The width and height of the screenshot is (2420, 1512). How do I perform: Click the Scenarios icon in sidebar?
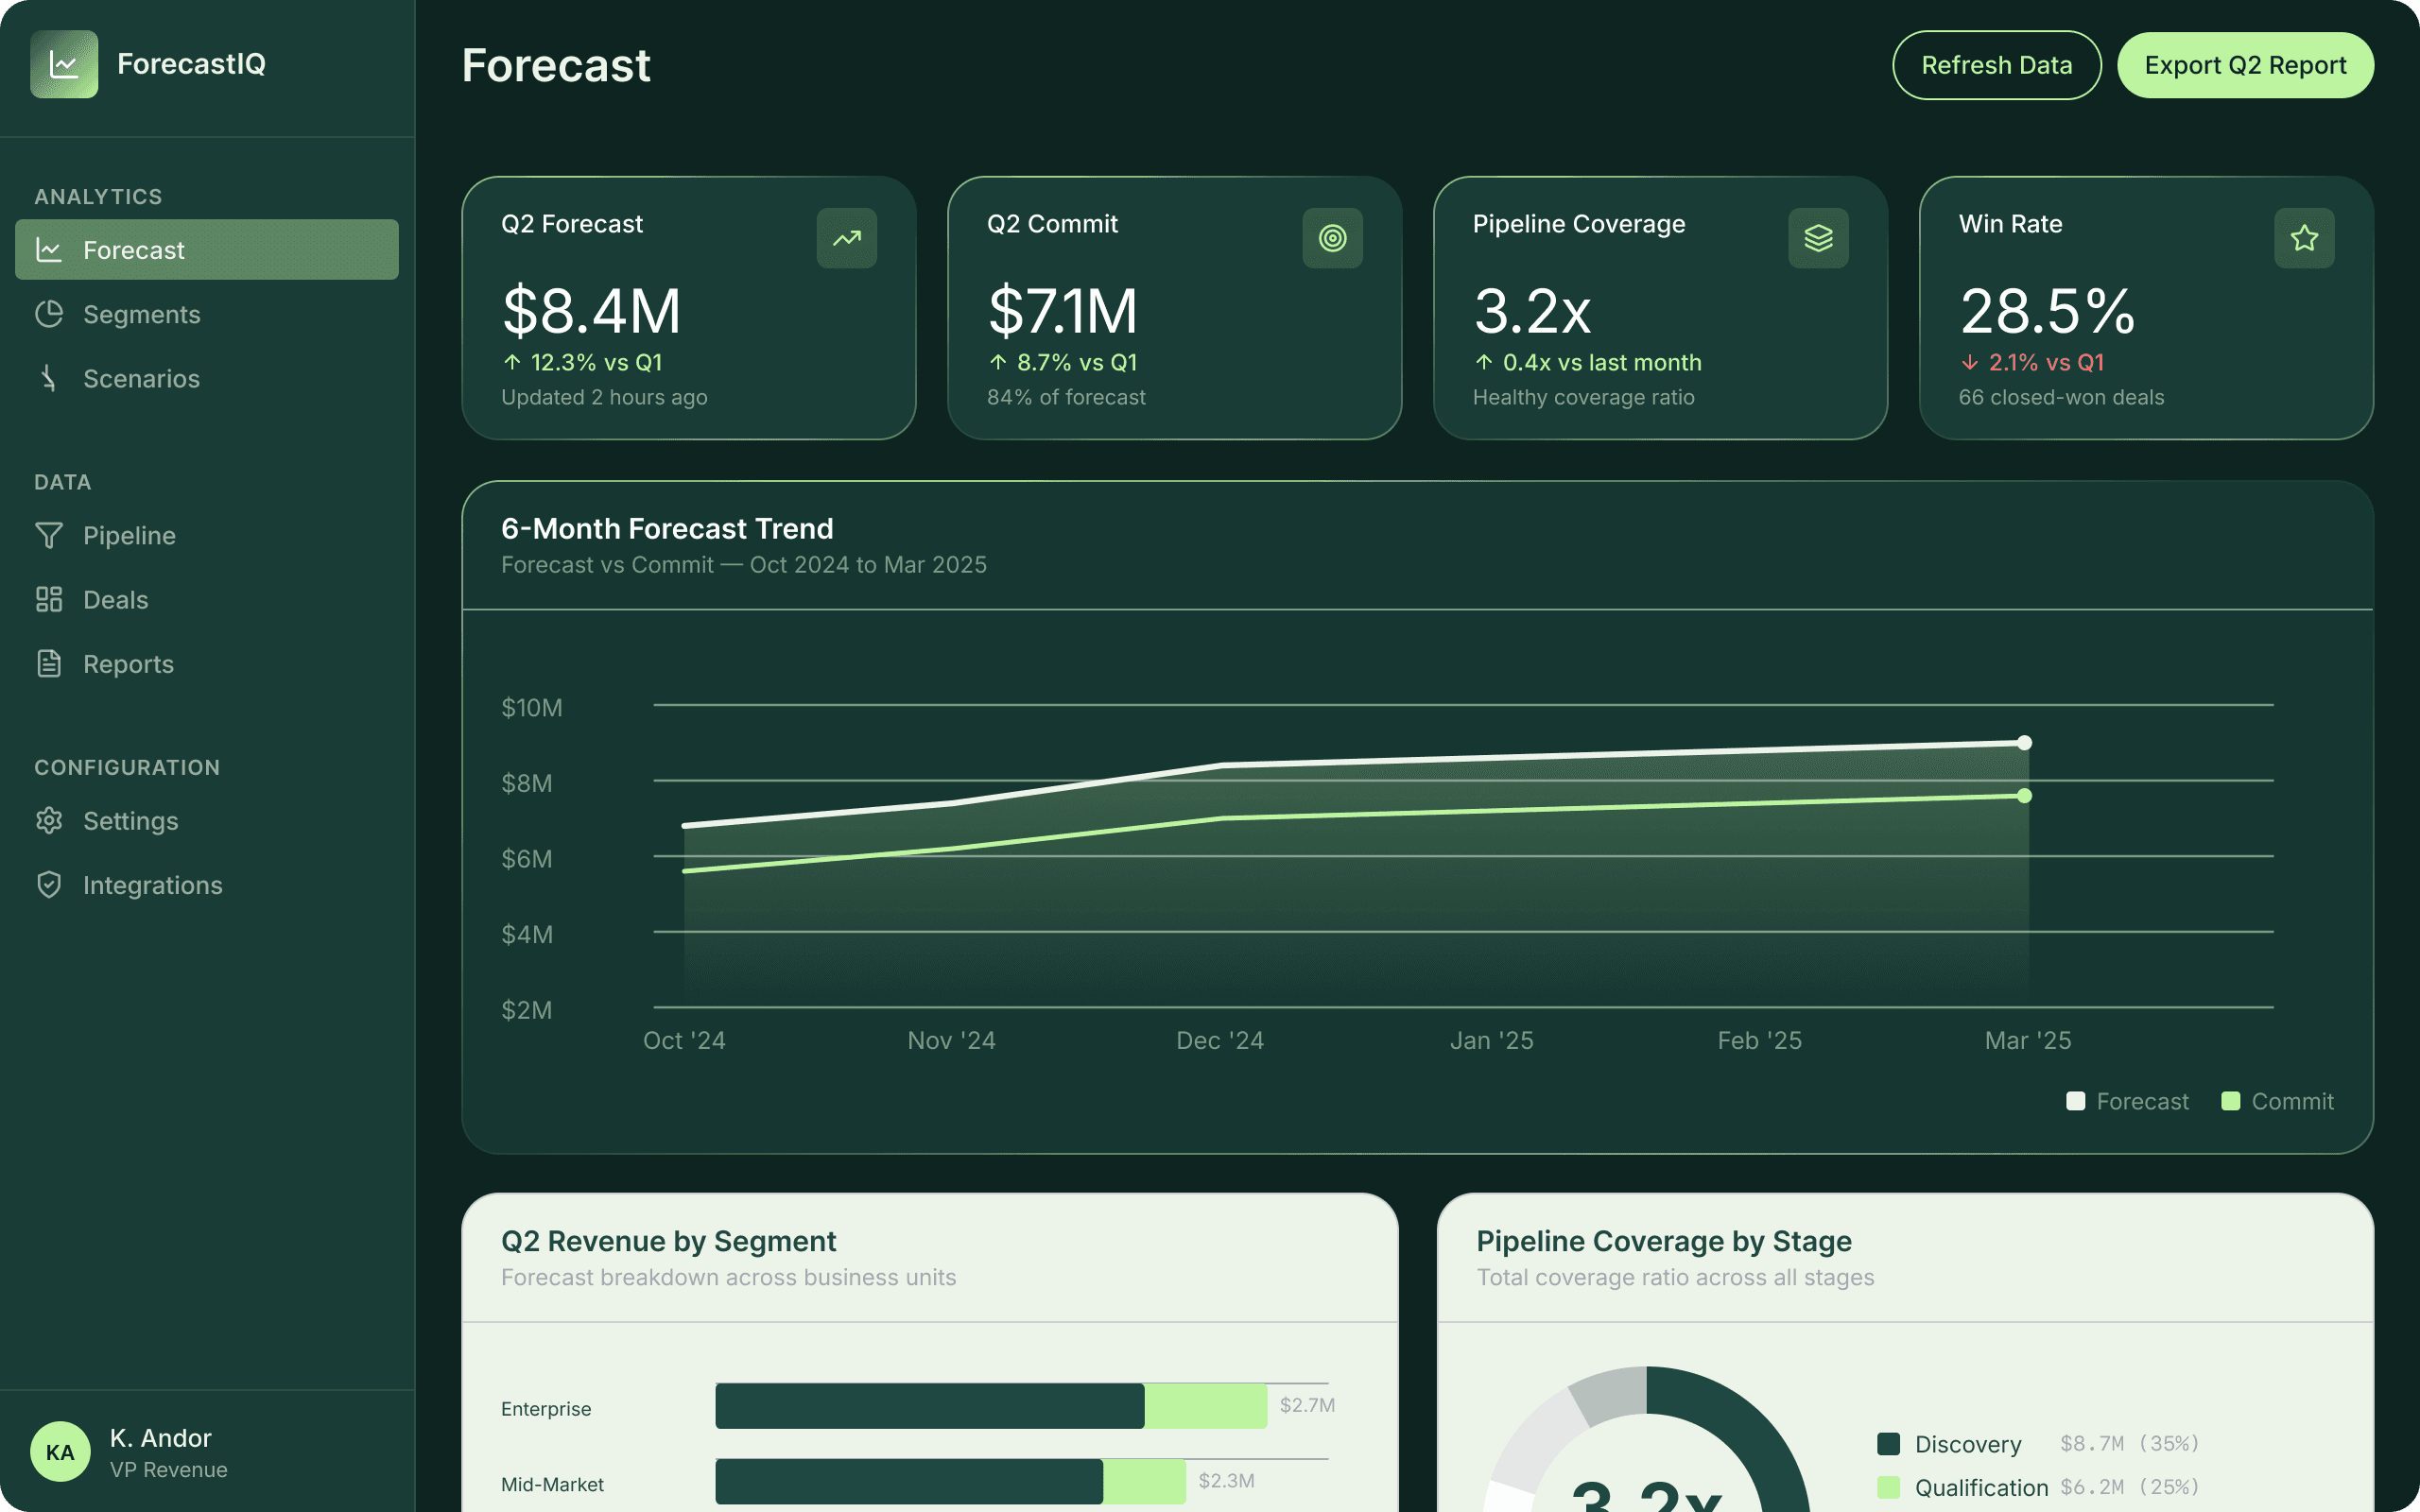49,378
